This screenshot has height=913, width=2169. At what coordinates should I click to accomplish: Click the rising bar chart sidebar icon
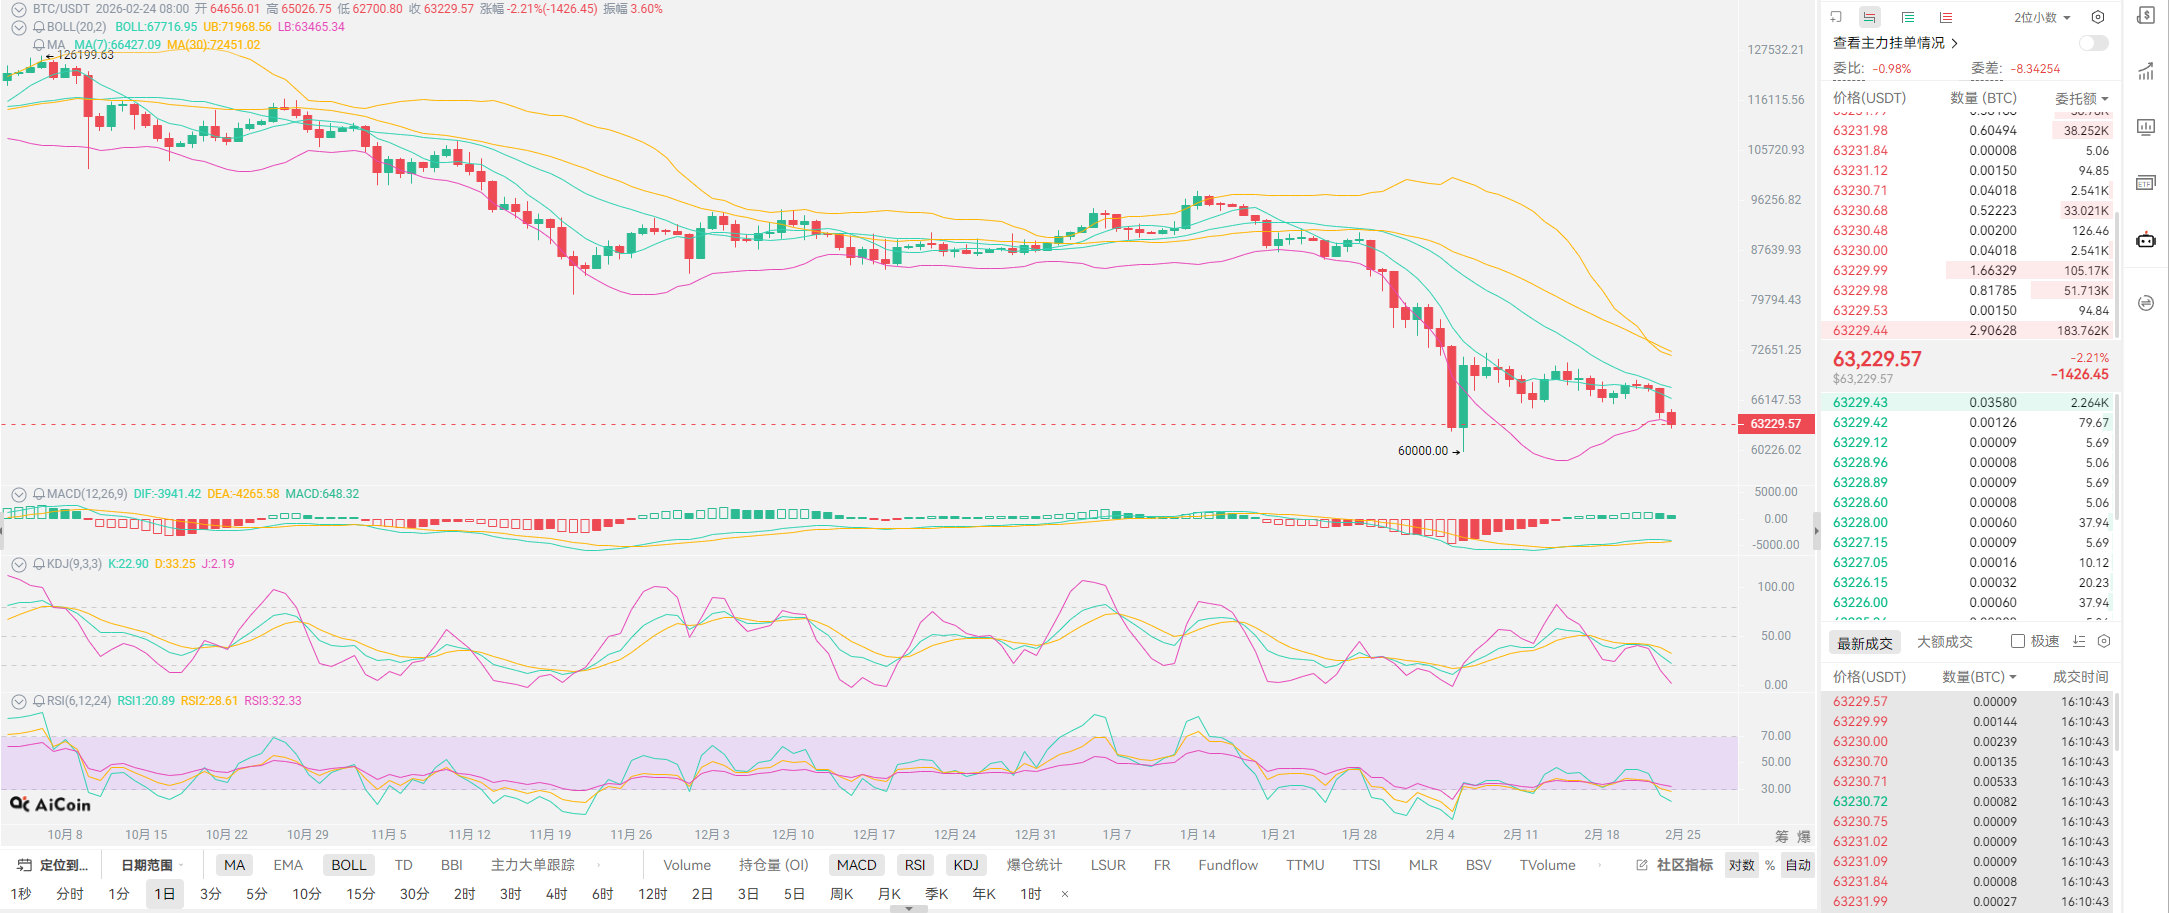[2146, 71]
